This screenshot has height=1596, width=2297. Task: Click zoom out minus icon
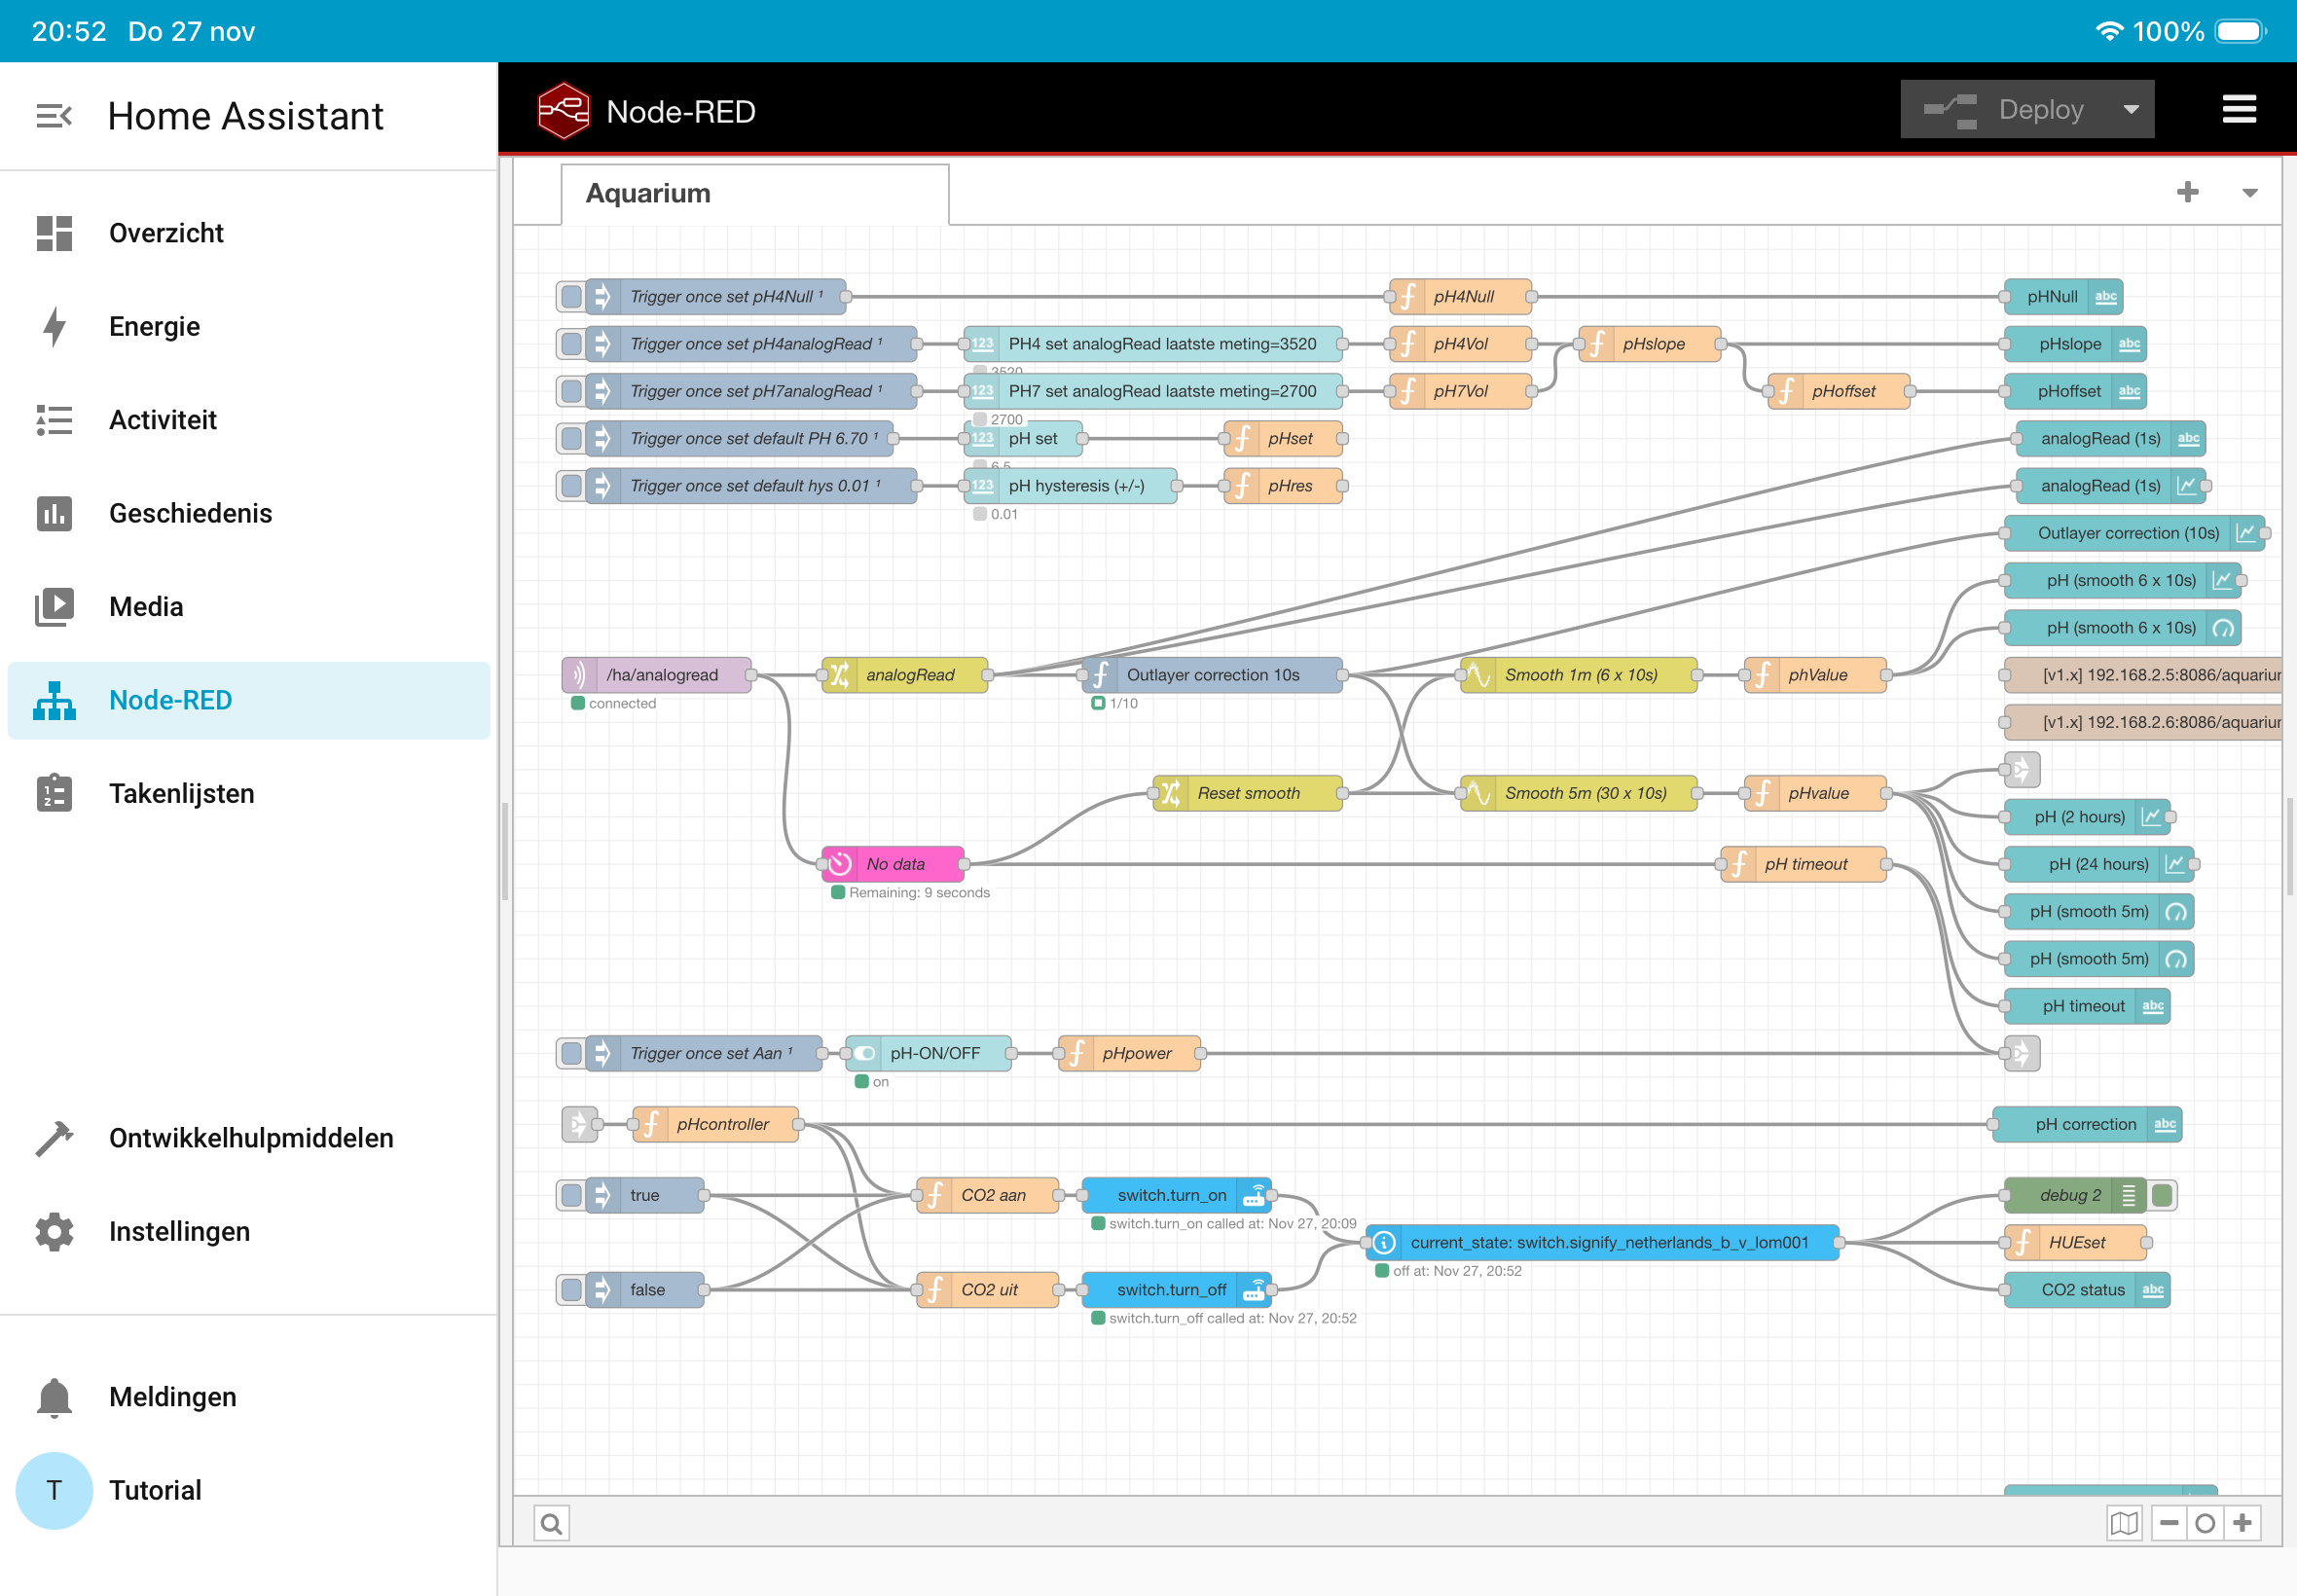click(2168, 1523)
